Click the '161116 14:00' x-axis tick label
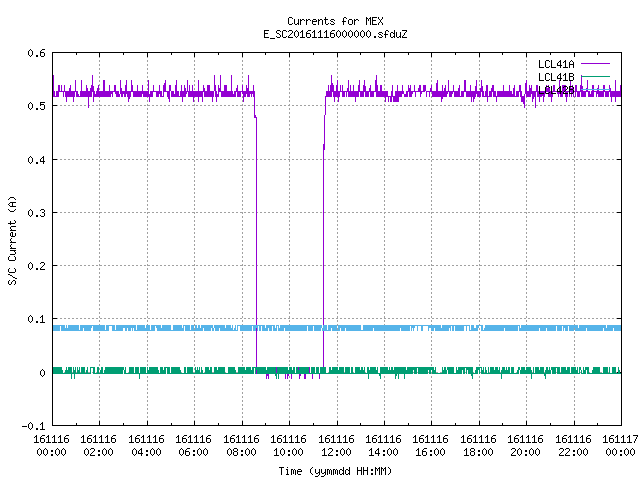Viewport: 640px width, 480px height. [x=383, y=446]
